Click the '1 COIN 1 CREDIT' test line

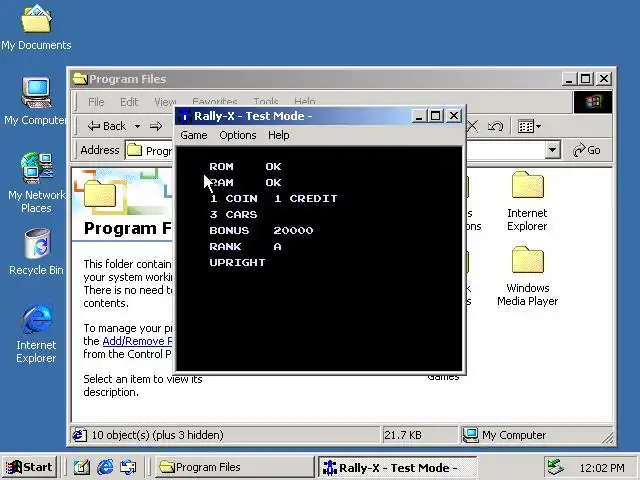[273, 199]
